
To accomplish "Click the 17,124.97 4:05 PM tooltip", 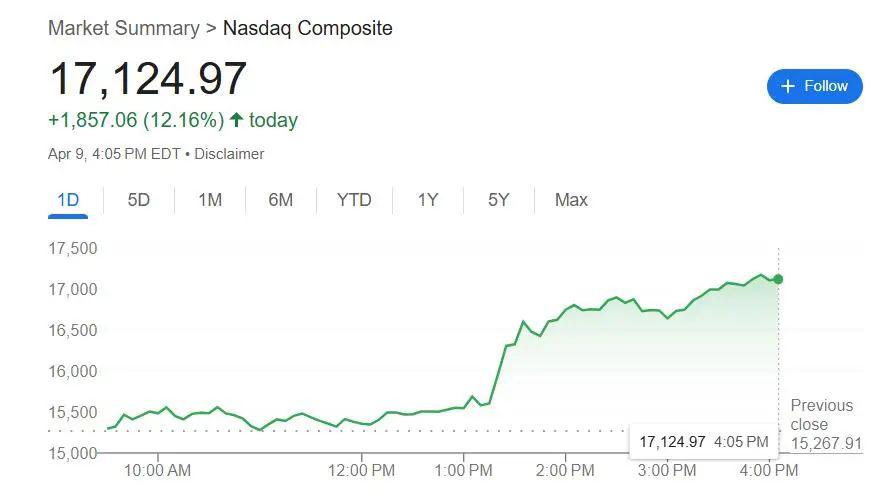I will 703,441.
